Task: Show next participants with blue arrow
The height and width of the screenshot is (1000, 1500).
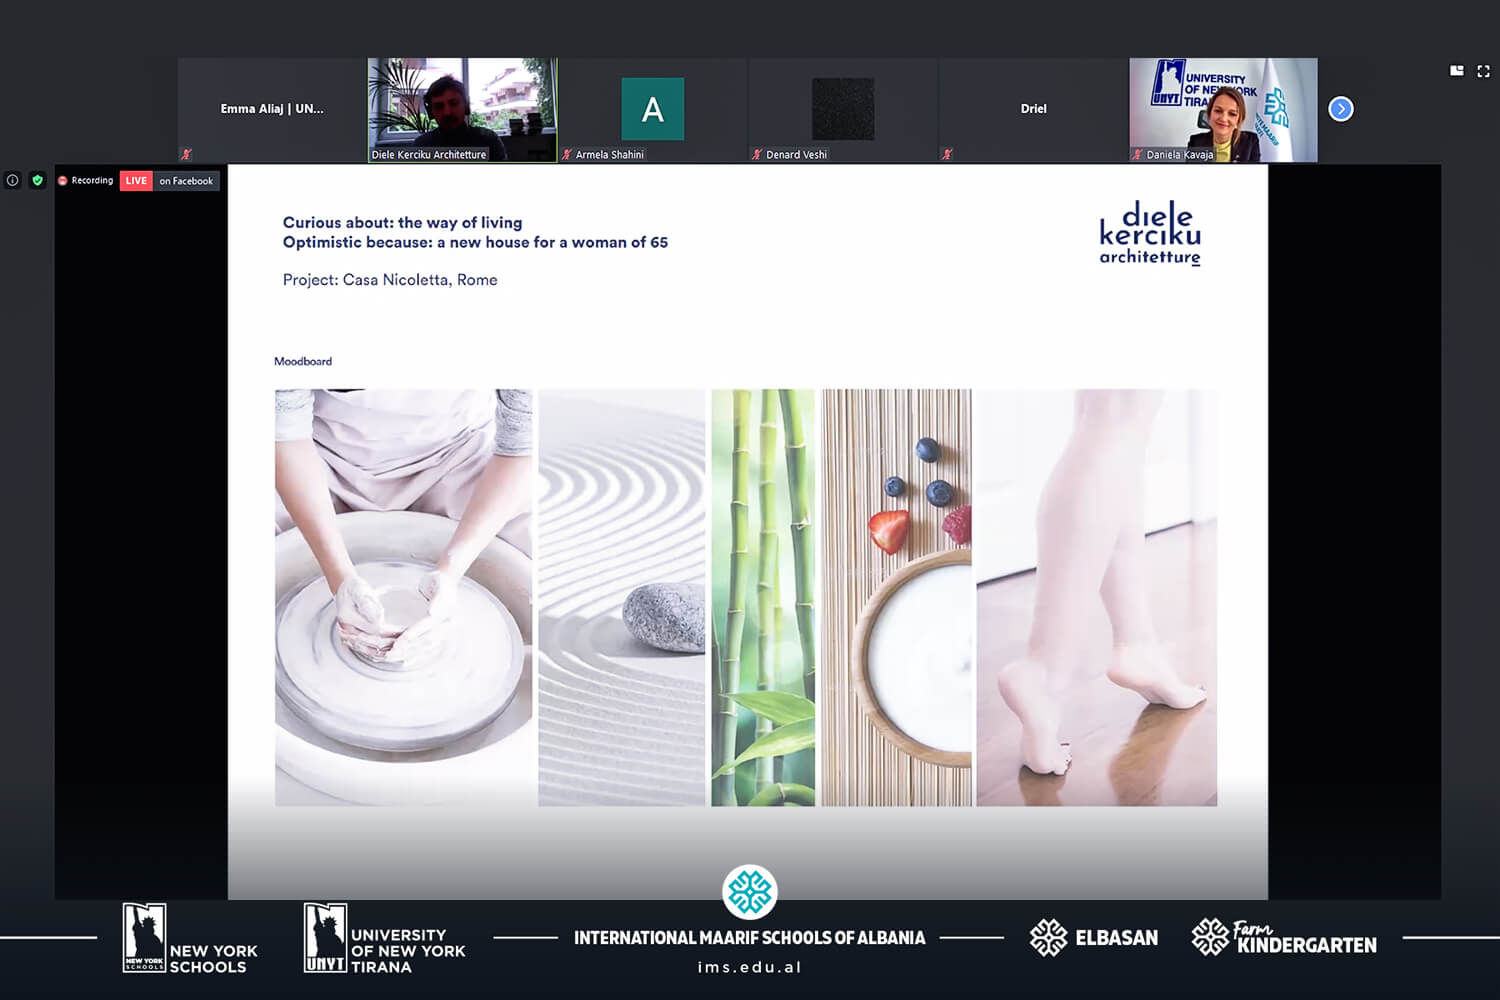Action: 1341,109
